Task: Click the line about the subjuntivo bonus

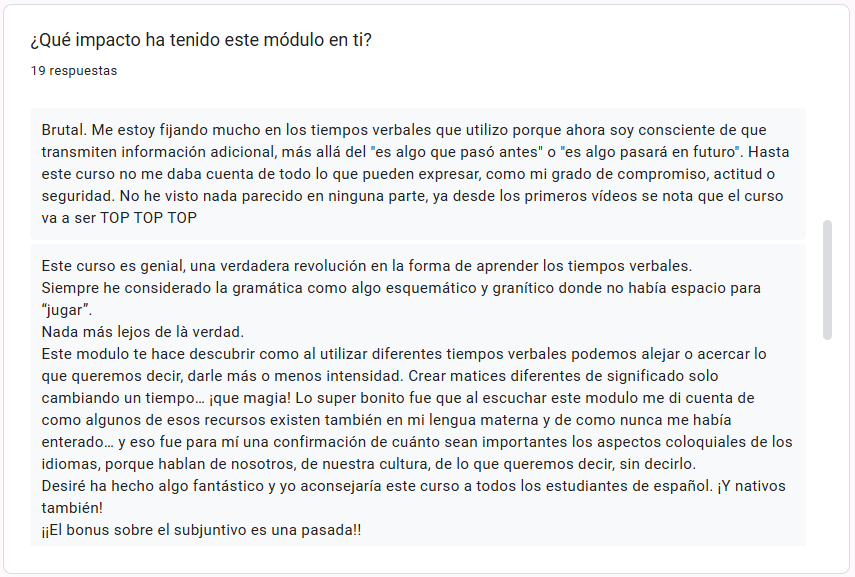Action: 201,530
